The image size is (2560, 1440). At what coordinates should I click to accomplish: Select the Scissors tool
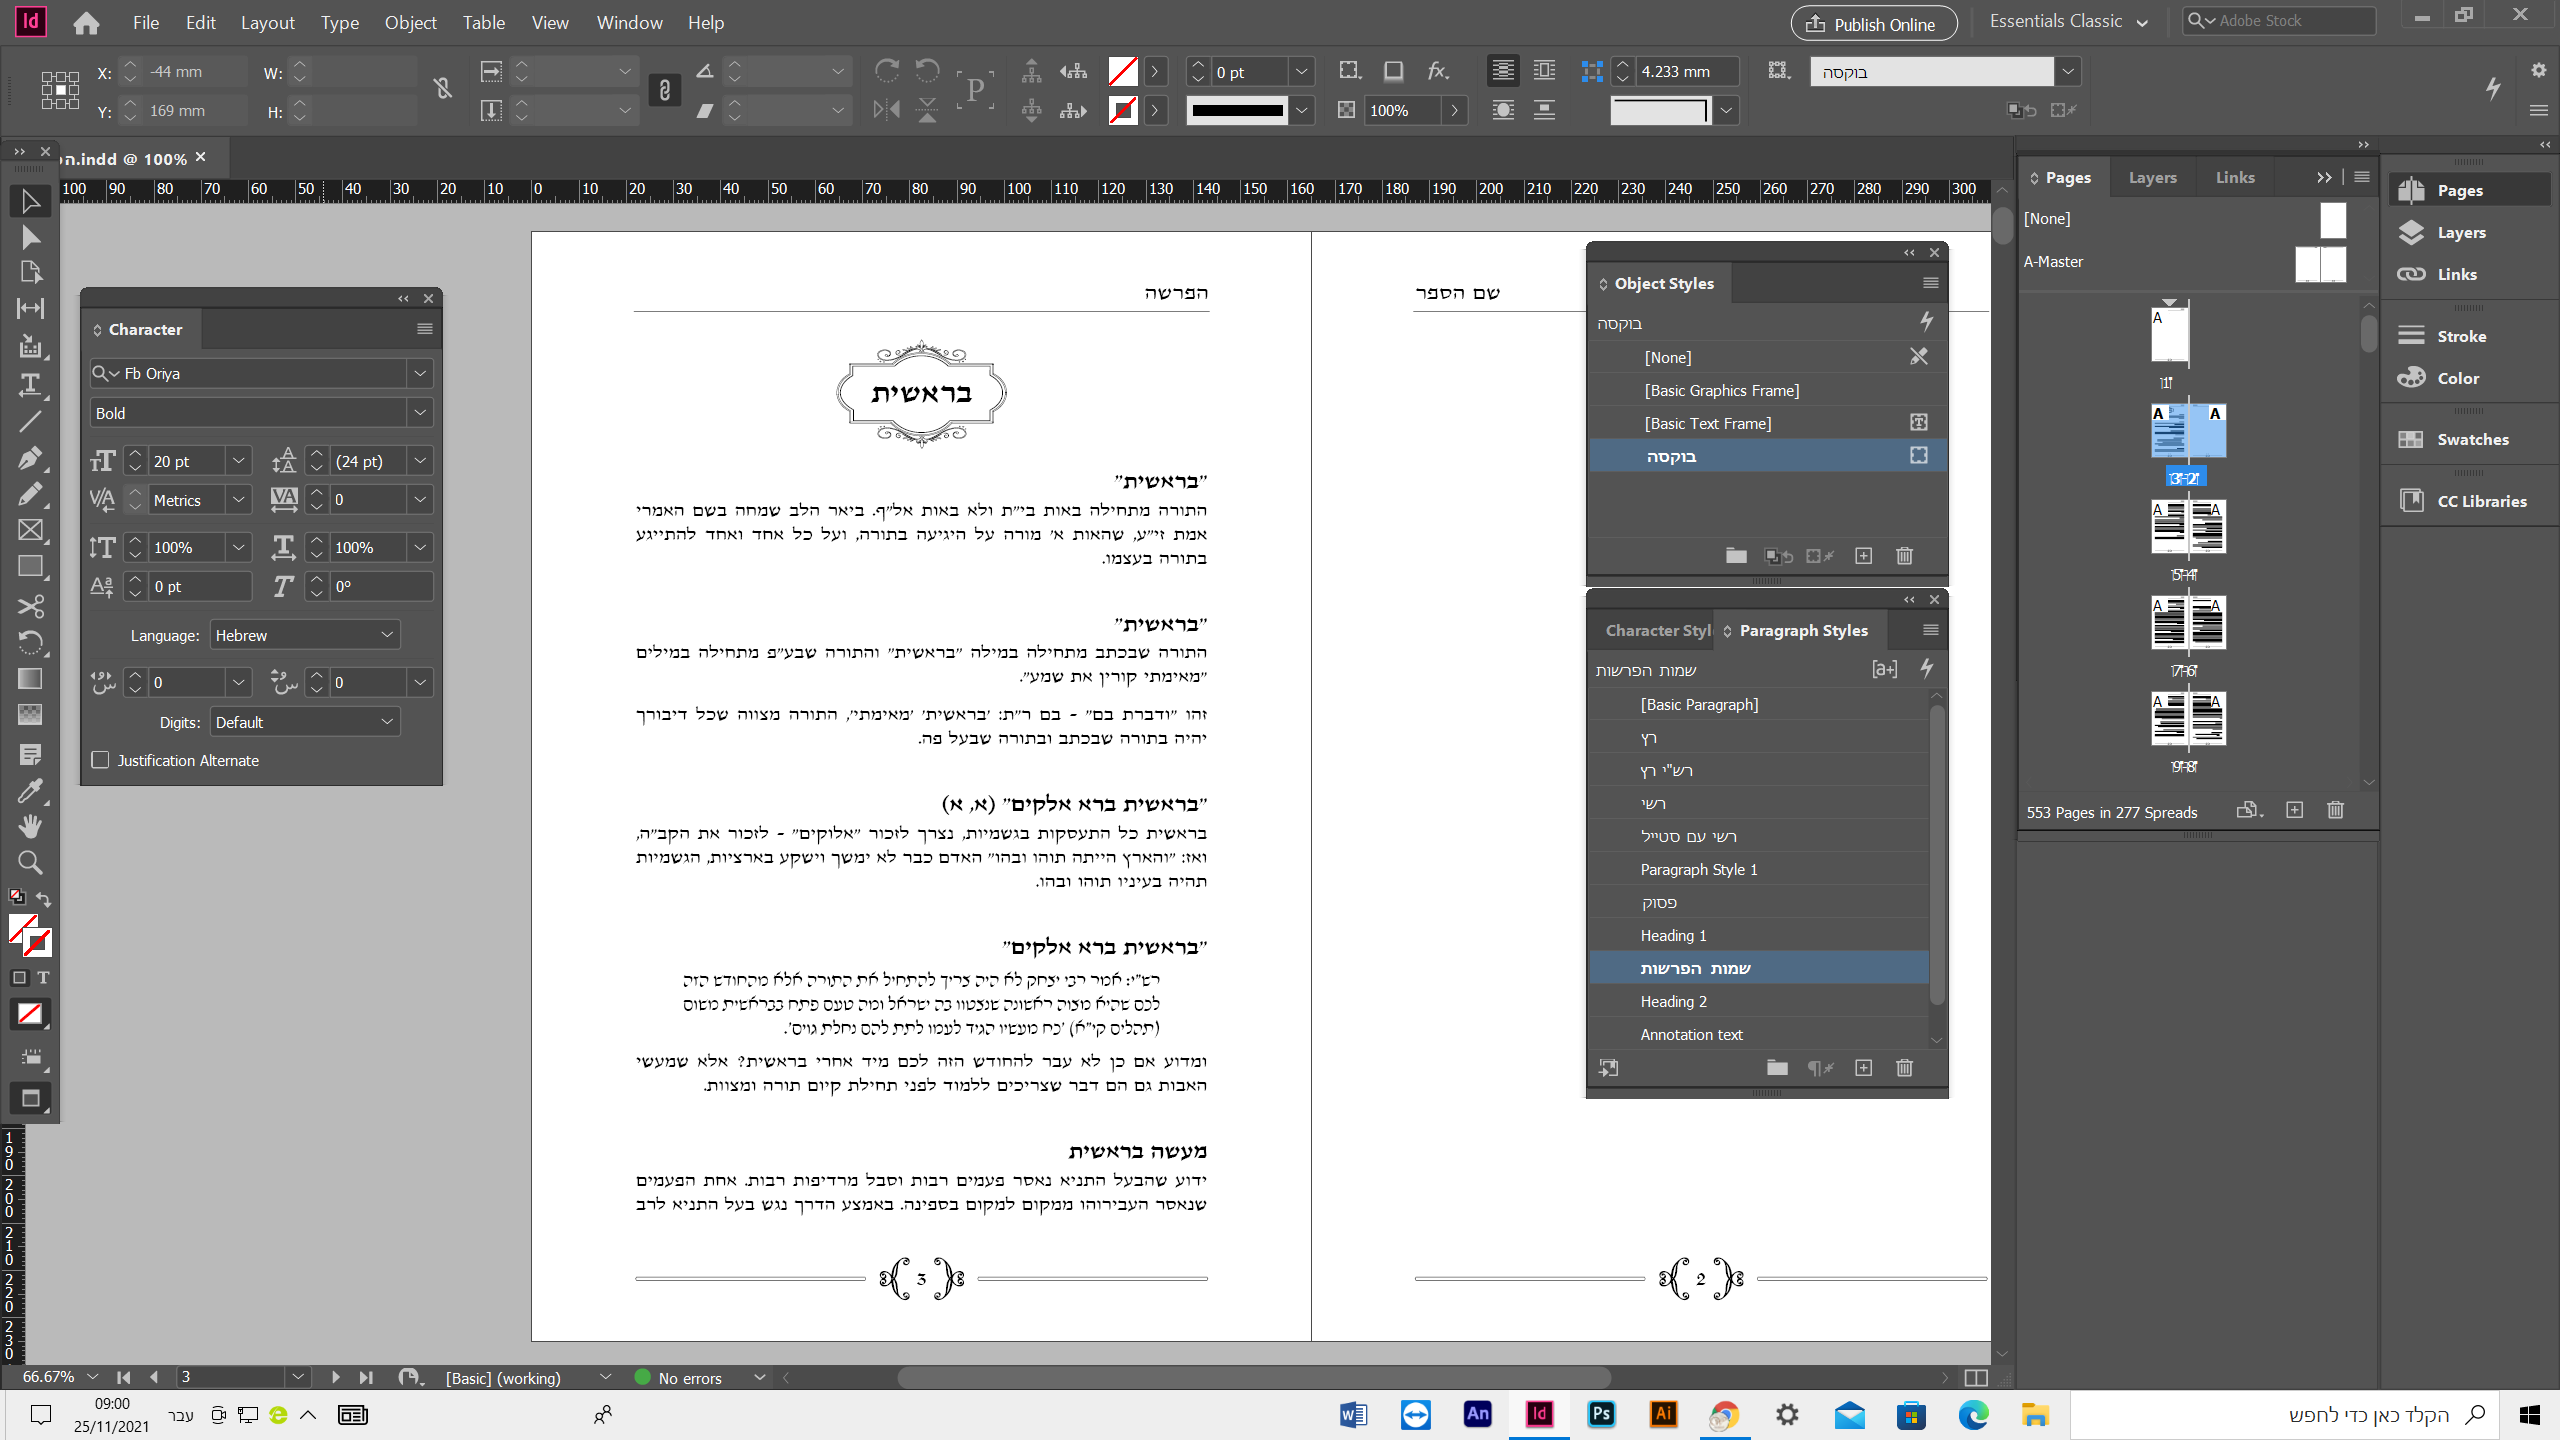pyautogui.click(x=30, y=606)
